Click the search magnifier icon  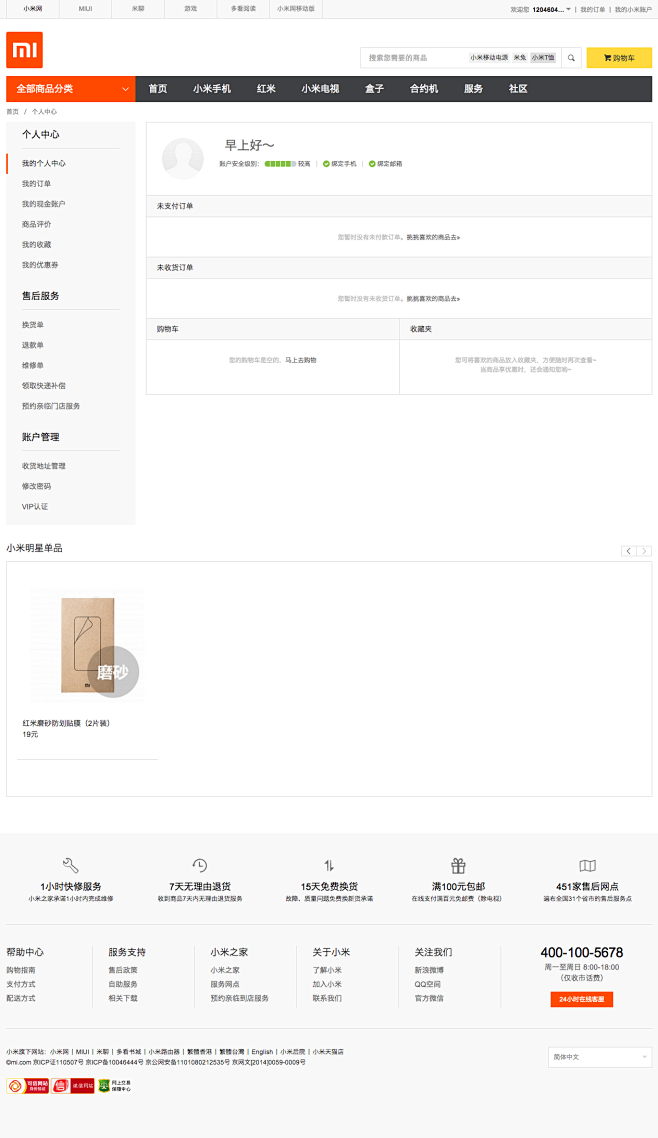pyautogui.click(x=571, y=58)
